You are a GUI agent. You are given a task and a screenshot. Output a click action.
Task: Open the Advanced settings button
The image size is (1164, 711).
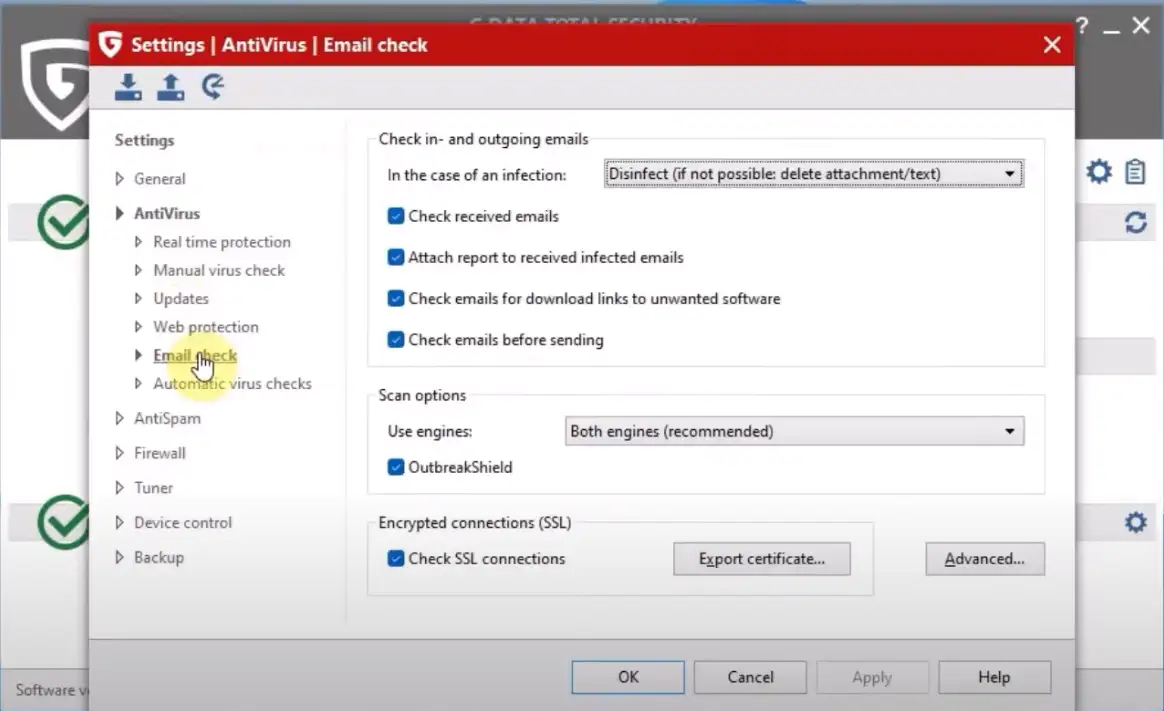tap(984, 559)
